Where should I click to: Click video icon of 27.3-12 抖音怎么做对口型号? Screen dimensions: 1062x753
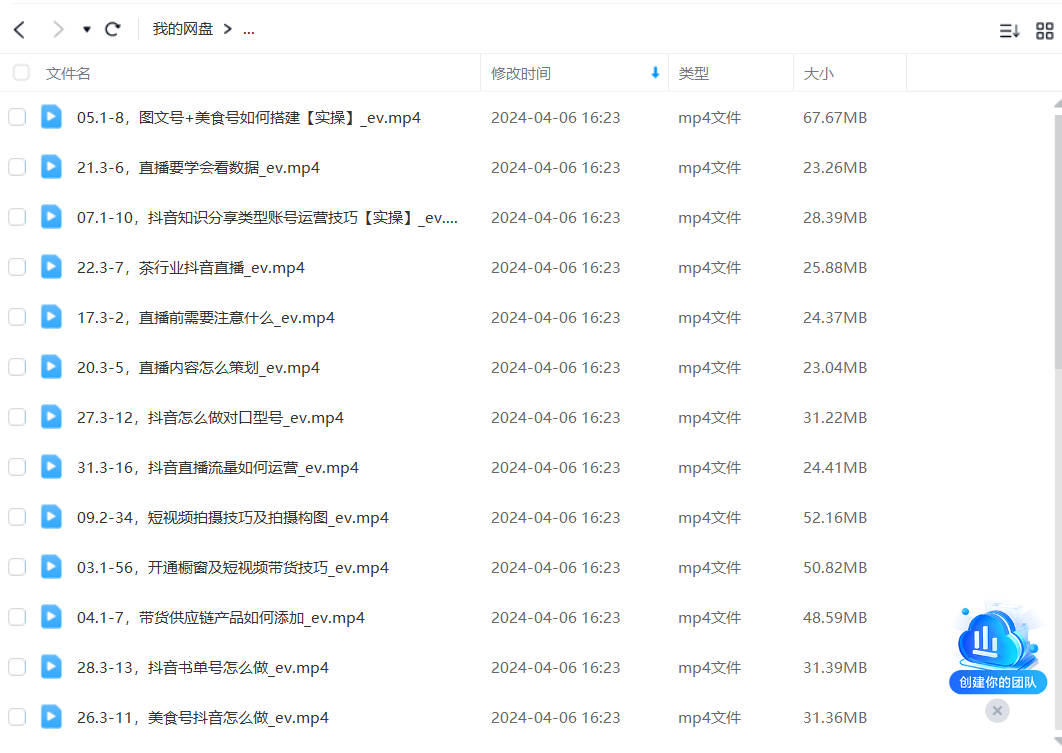[x=51, y=416]
